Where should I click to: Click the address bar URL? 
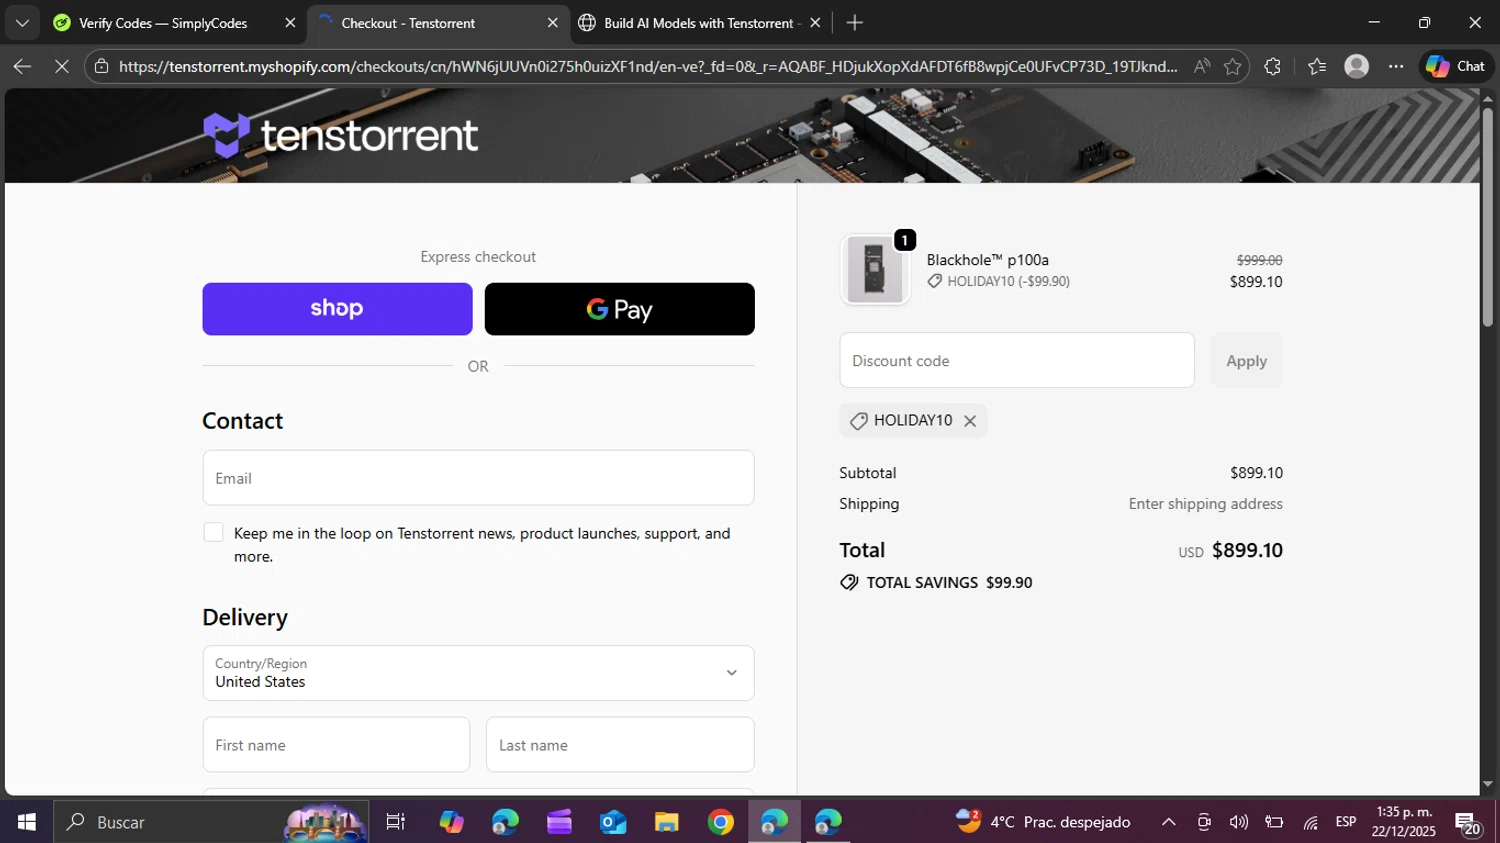click(647, 66)
